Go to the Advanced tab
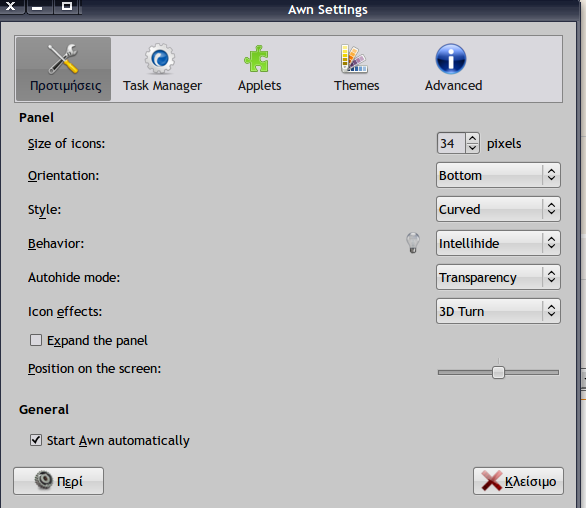The width and height of the screenshot is (586, 508). 453,69
